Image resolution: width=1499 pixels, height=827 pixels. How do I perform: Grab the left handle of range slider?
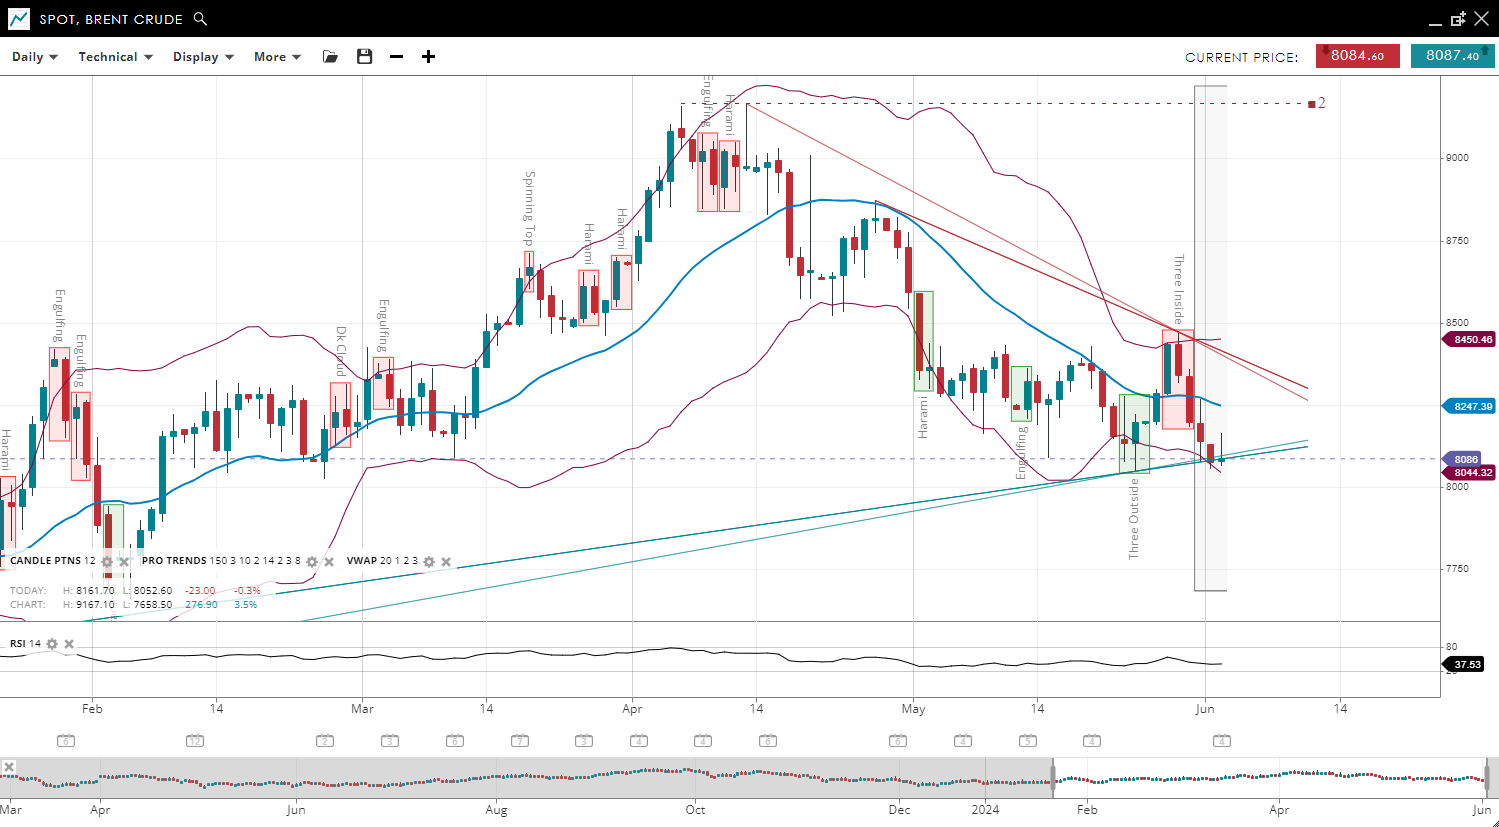pos(1053,778)
